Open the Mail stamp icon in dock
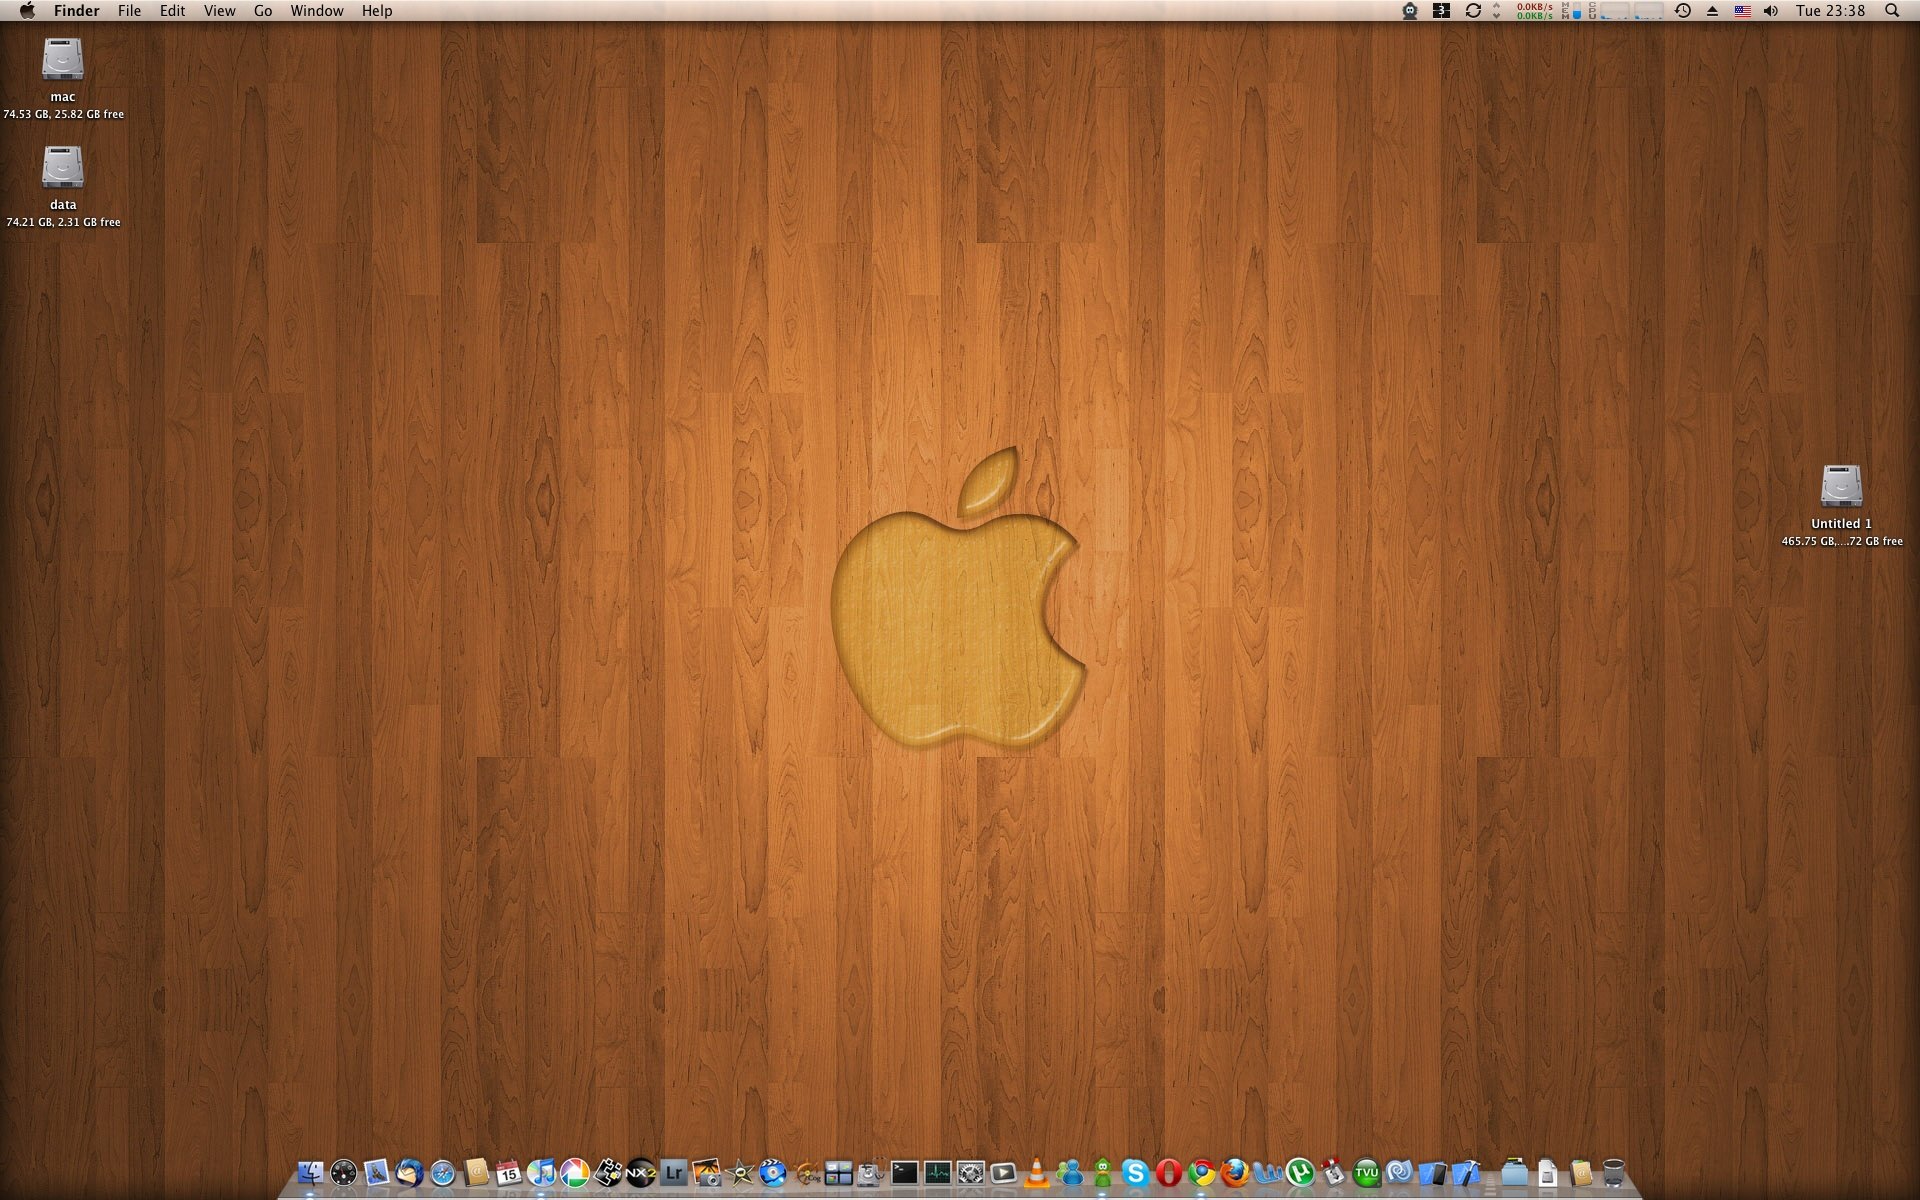 click(376, 1172)
